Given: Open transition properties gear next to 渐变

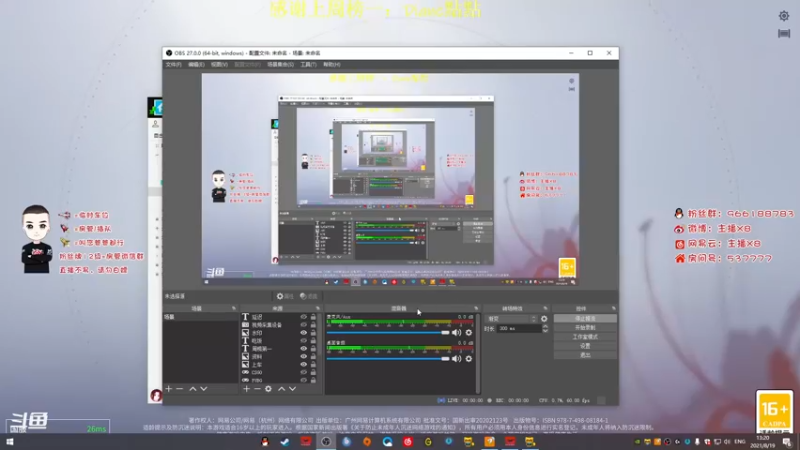Looking at the screenshot, I should point(544,319).
